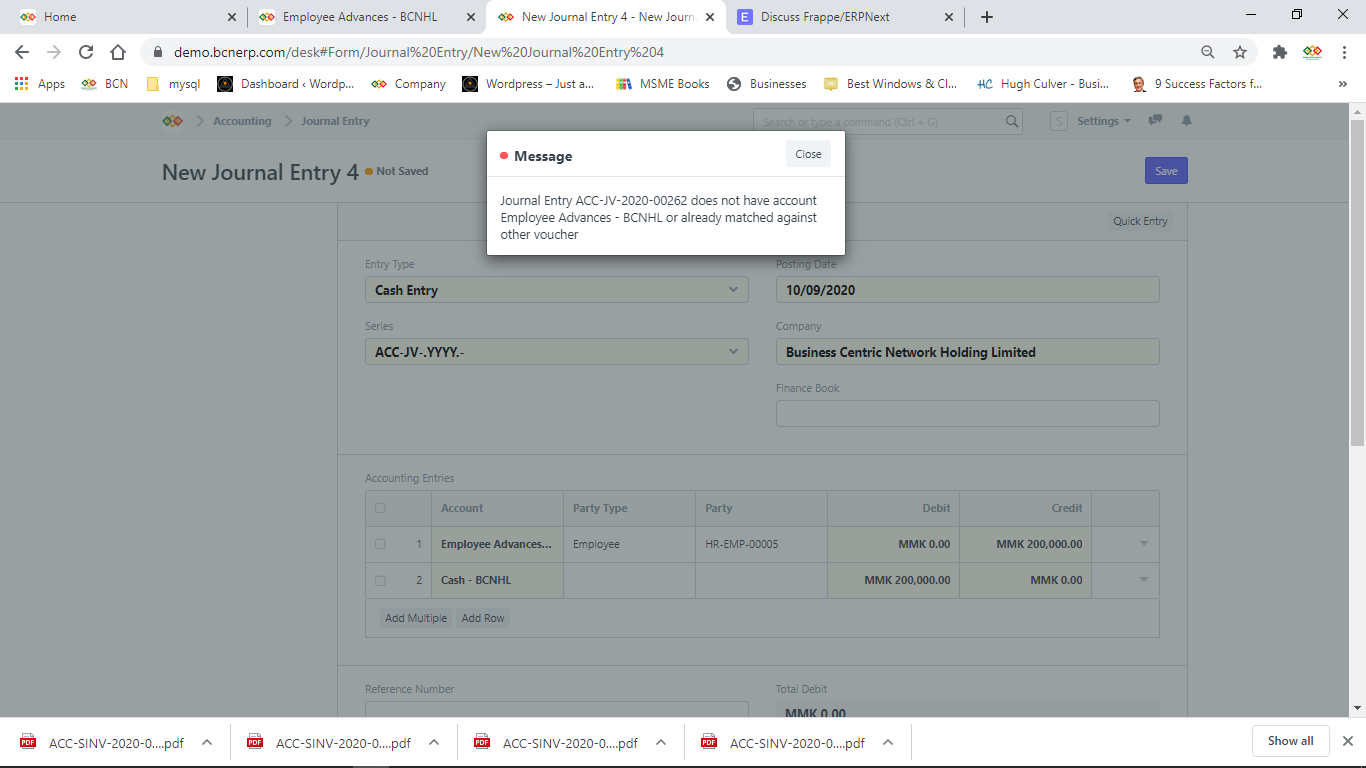The height and width of the screenshot is (768, 1366).
Task: Click the search magnifier in ERPNext search bar
Action: [1013, 121]
